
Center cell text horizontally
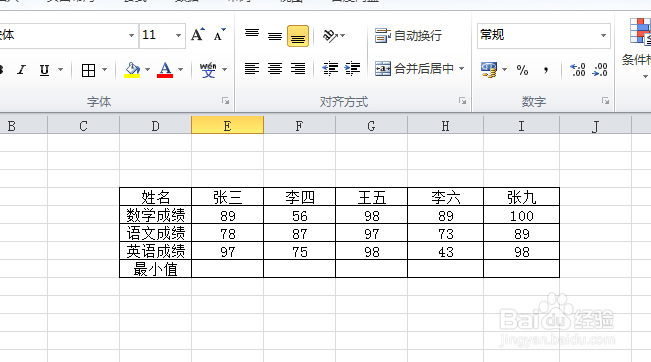pyautogui.click(x=275, y=68)
